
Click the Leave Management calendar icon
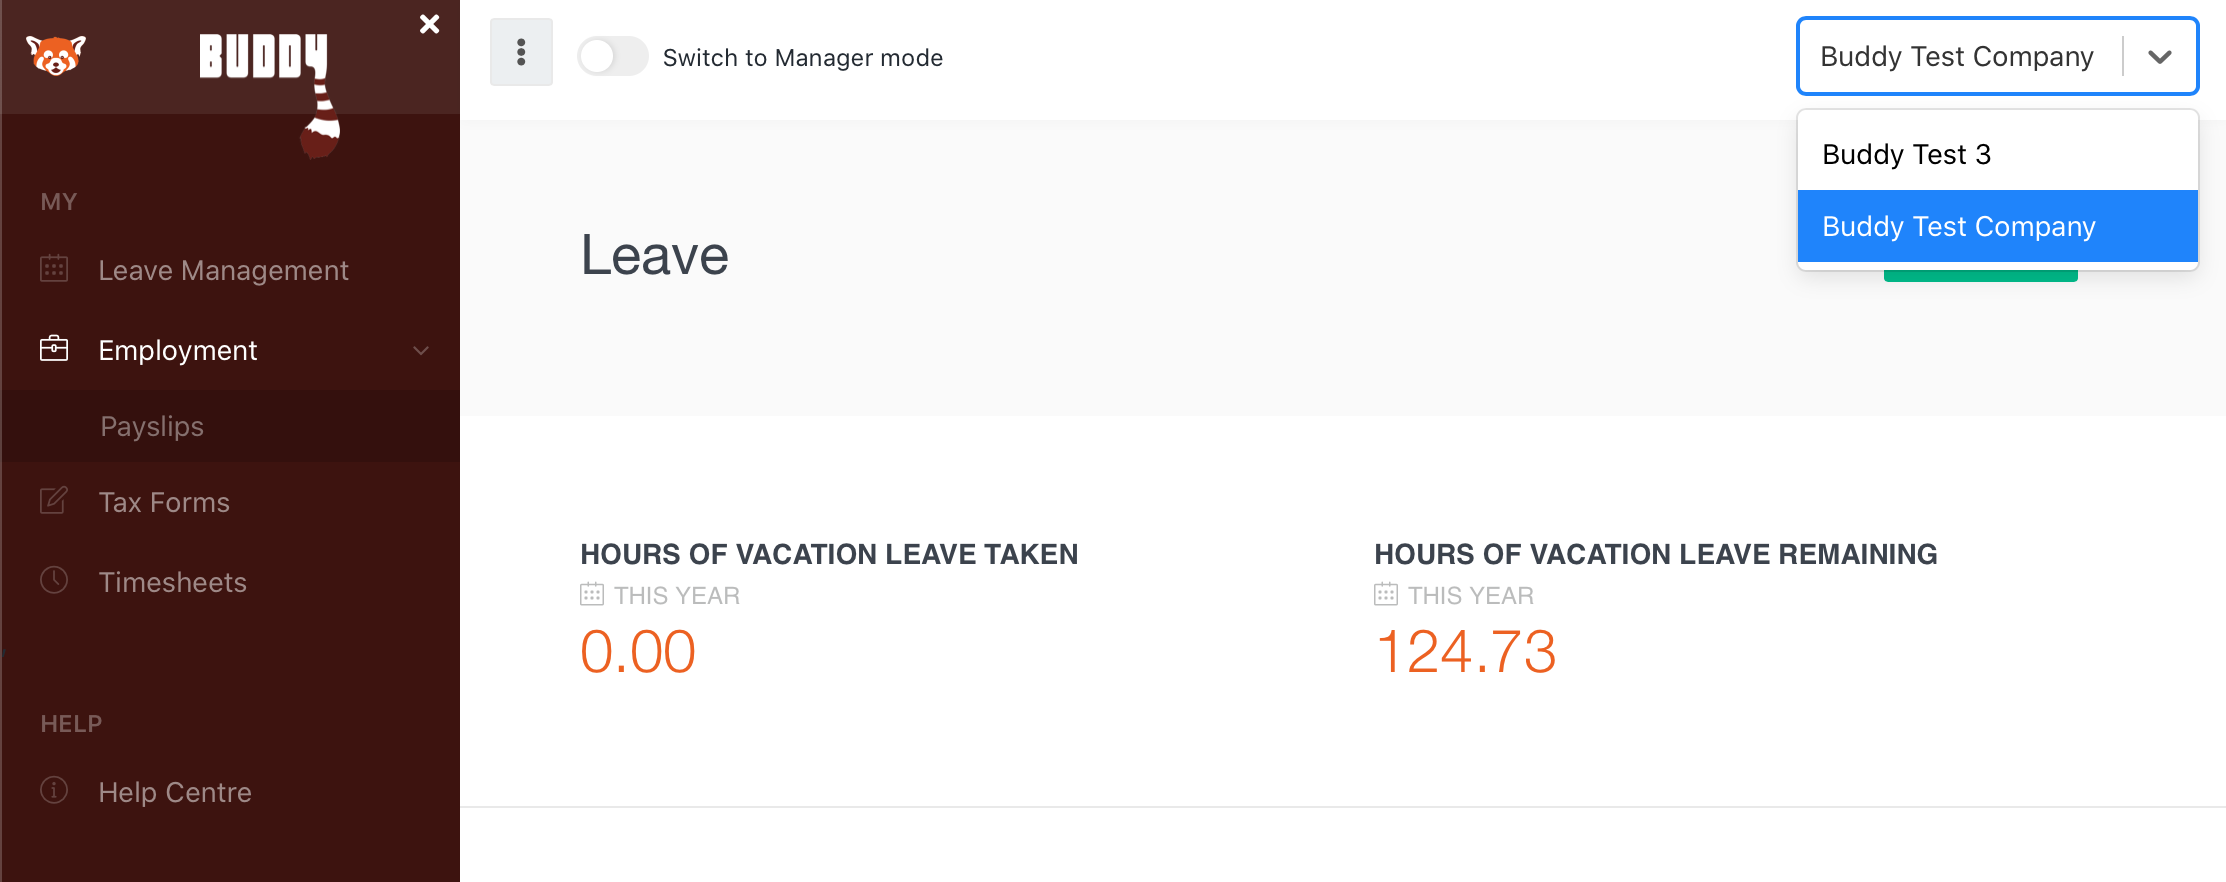point(54,268)
